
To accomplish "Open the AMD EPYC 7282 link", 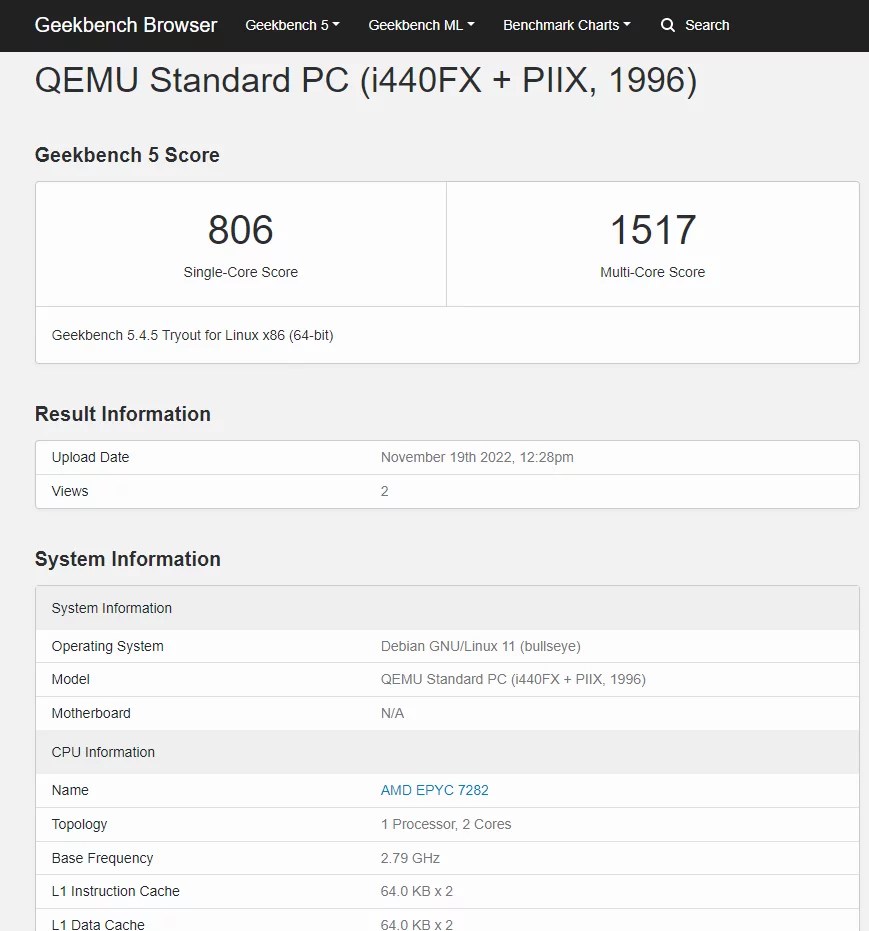I will pos(434,790).
